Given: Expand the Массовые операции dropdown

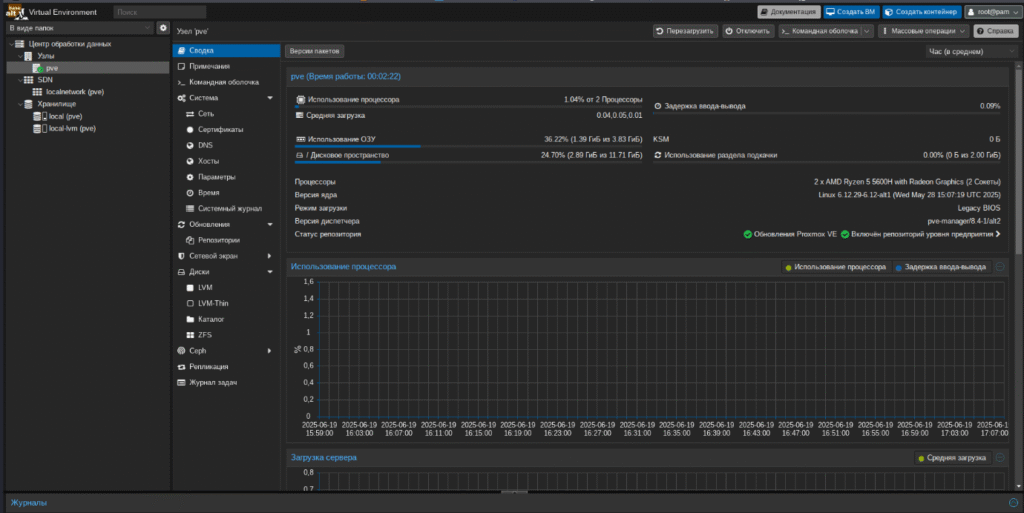Looking at the screenshot, I should [x=923, y=31].
